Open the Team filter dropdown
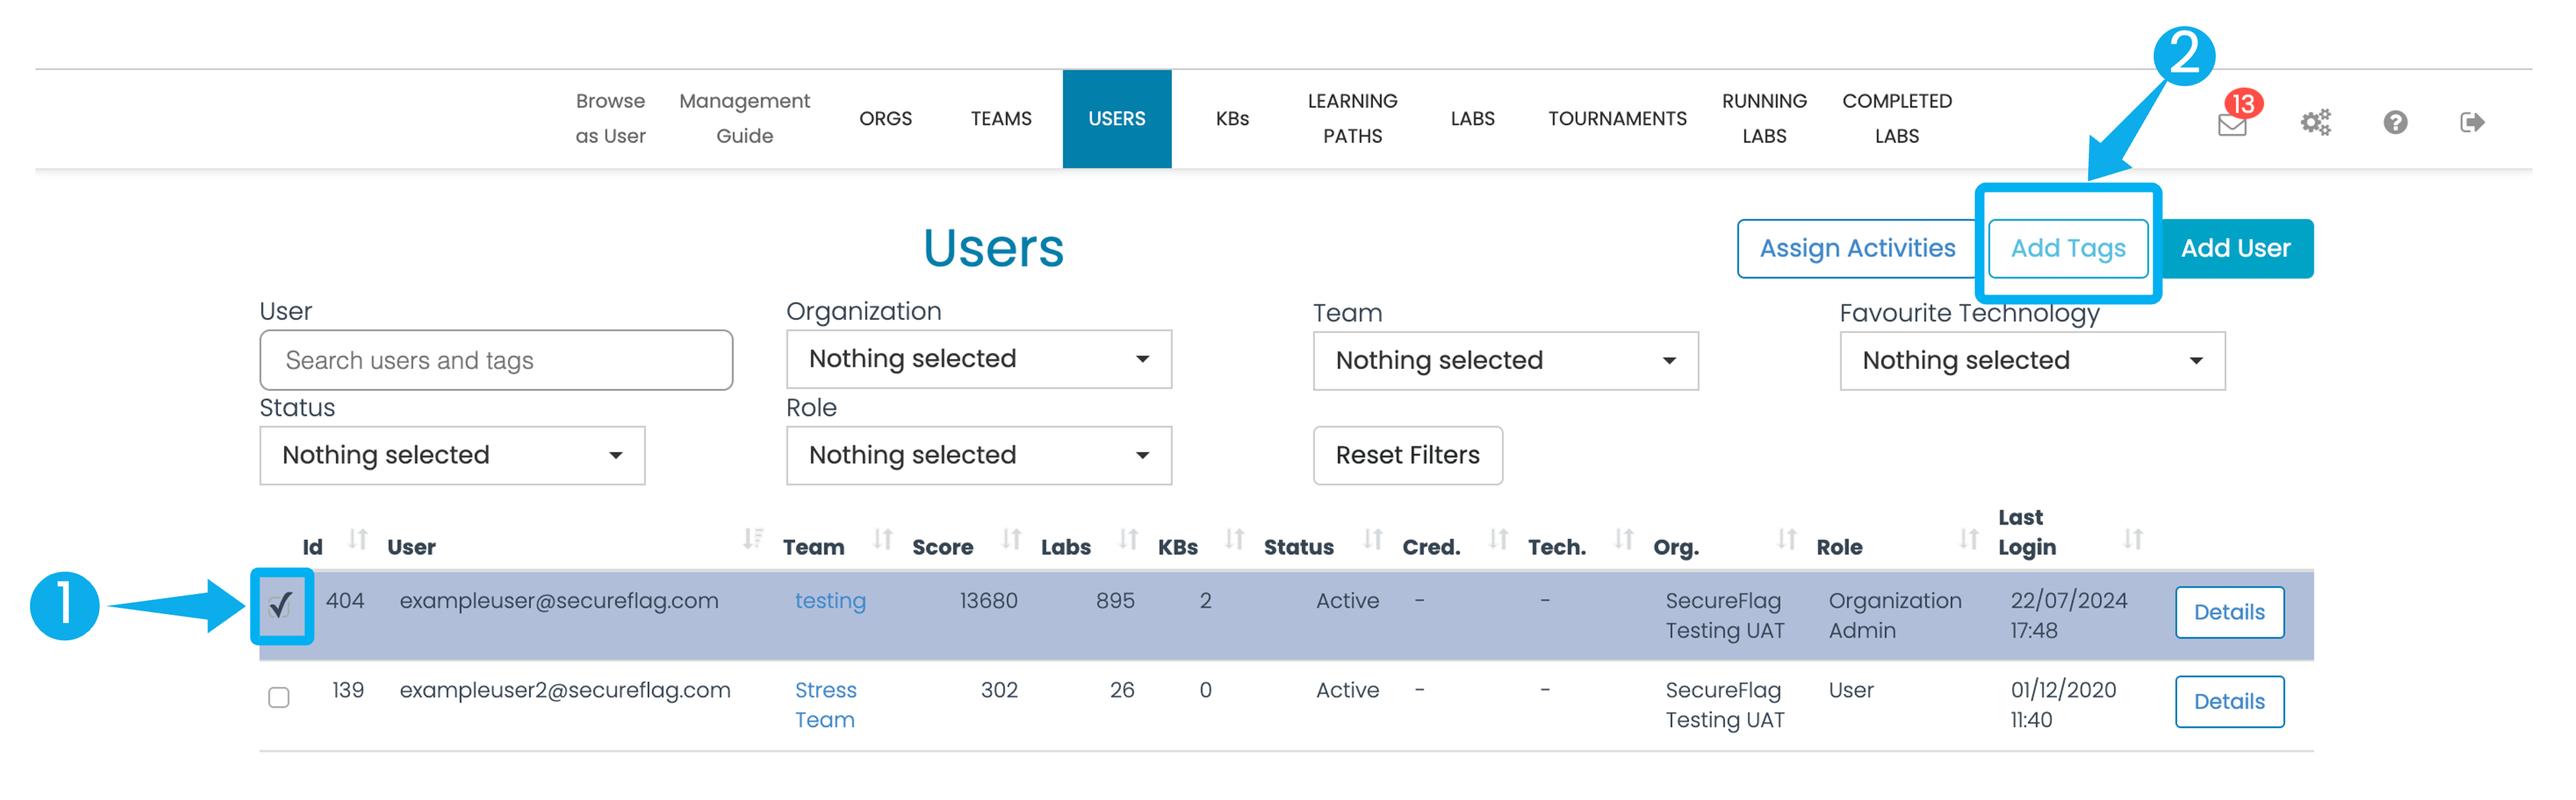 pyautogui.click(x=1505, y=361)
